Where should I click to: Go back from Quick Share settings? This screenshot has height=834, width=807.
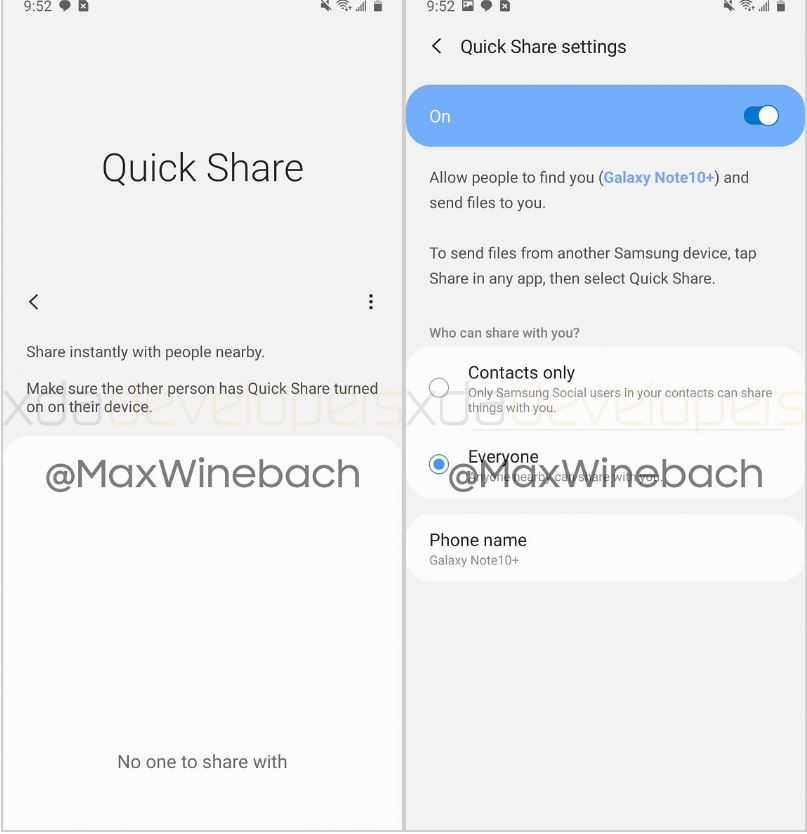tap(436, 46)
